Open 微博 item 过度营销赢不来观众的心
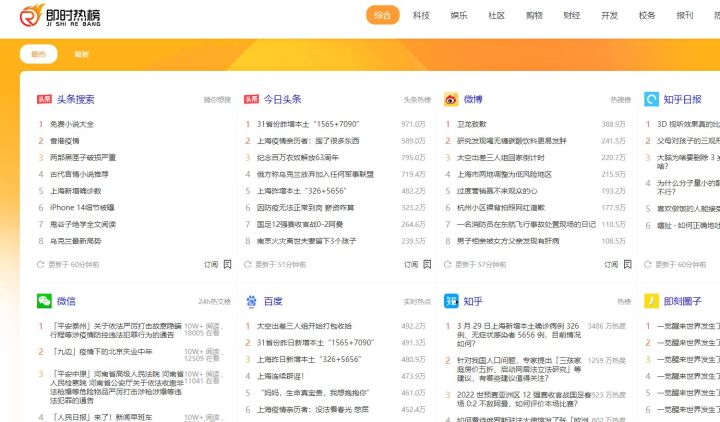Viewport: 720px width, 422px height. click(x=497, y=191)
